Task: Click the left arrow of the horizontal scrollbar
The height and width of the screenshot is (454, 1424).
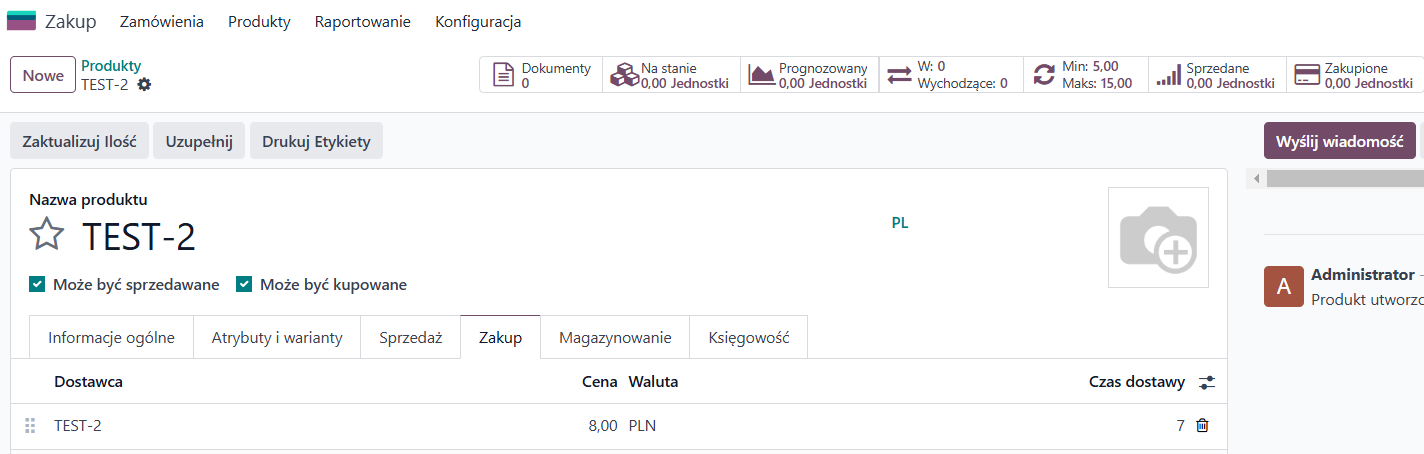Action: coord(1256,178)
